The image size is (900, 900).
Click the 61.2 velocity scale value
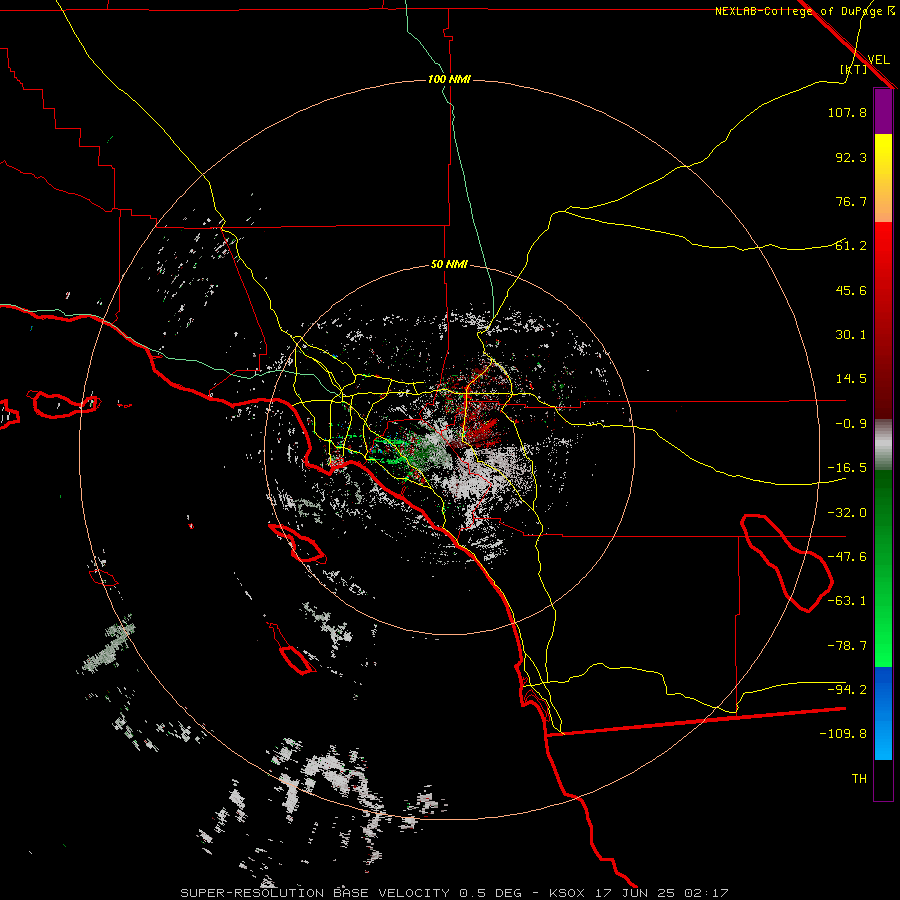click(x=851, y=246)
